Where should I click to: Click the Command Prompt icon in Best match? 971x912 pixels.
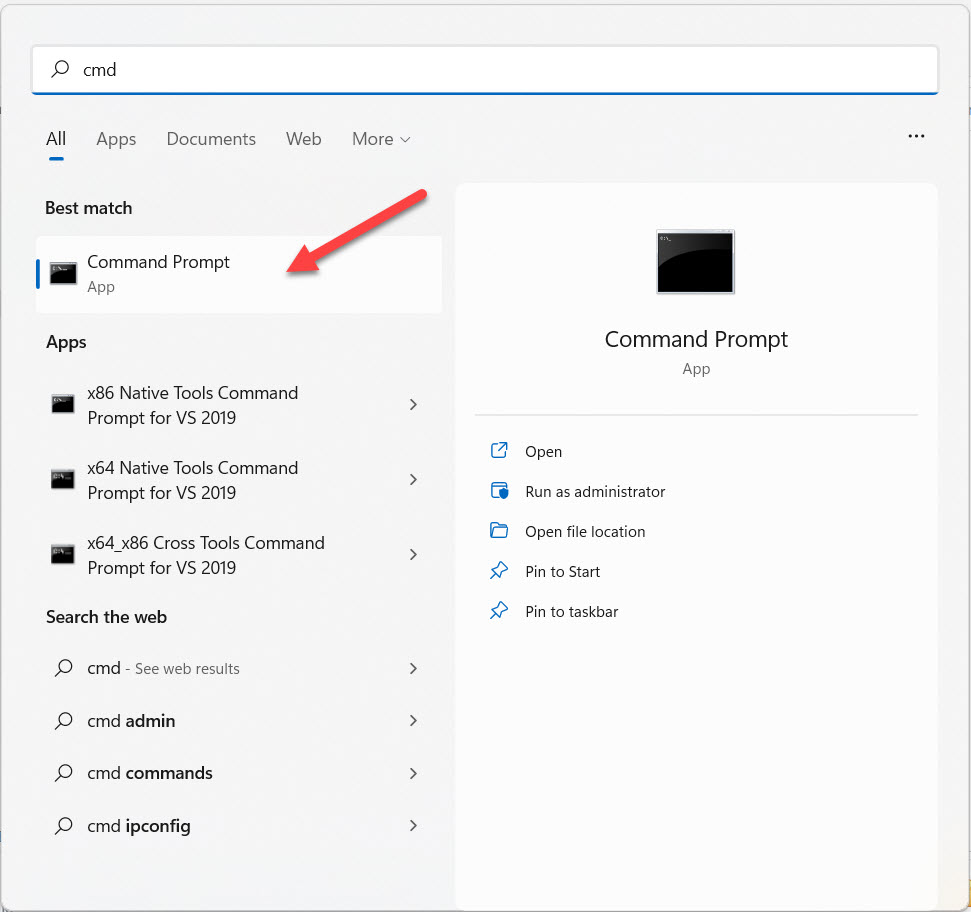tap(63, 273)
